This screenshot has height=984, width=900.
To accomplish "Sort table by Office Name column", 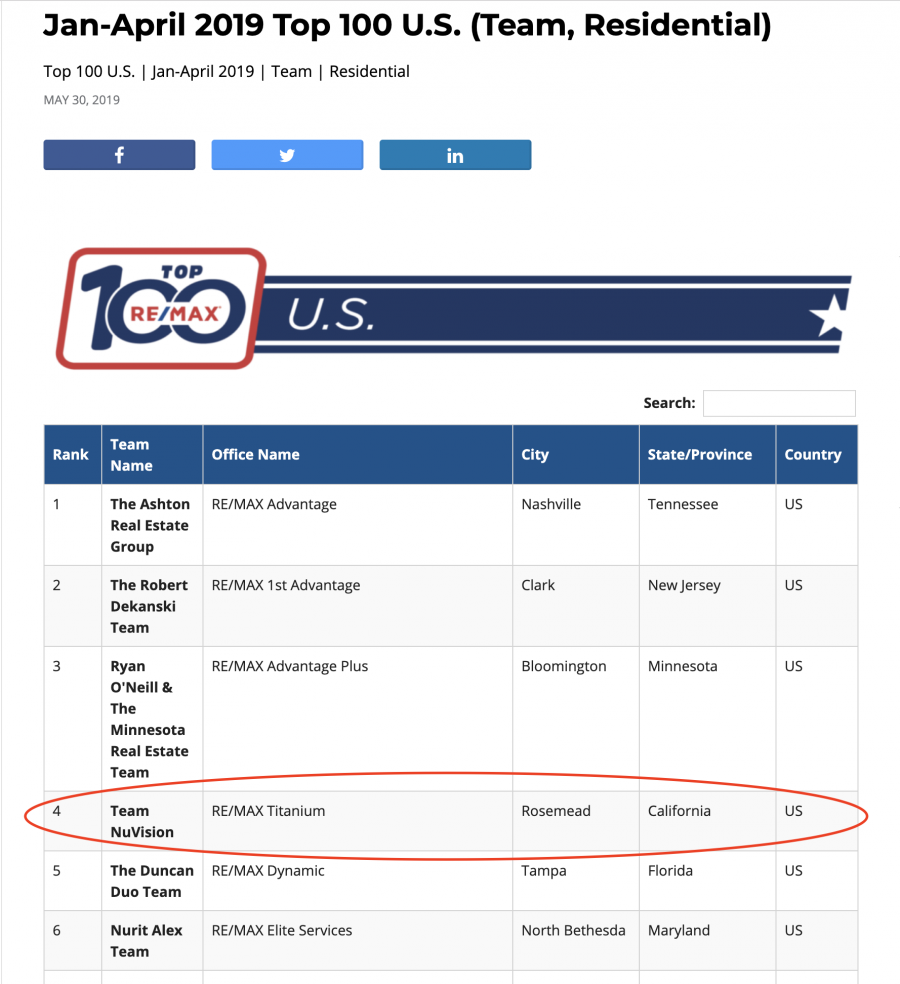I will pos(358,454).
